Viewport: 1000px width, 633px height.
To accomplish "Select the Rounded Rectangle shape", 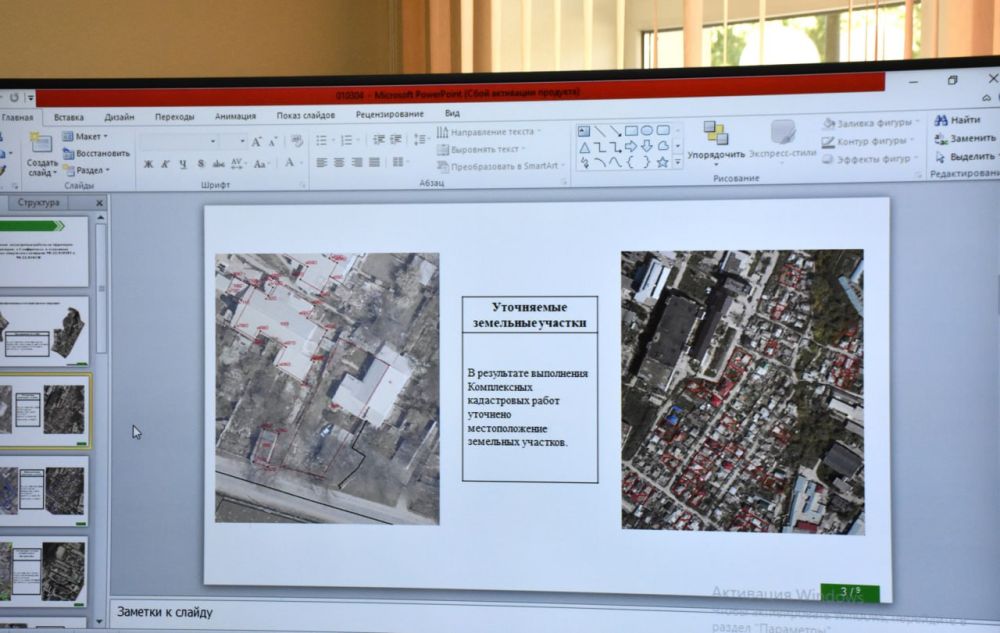I will click(x=663, y=131).
